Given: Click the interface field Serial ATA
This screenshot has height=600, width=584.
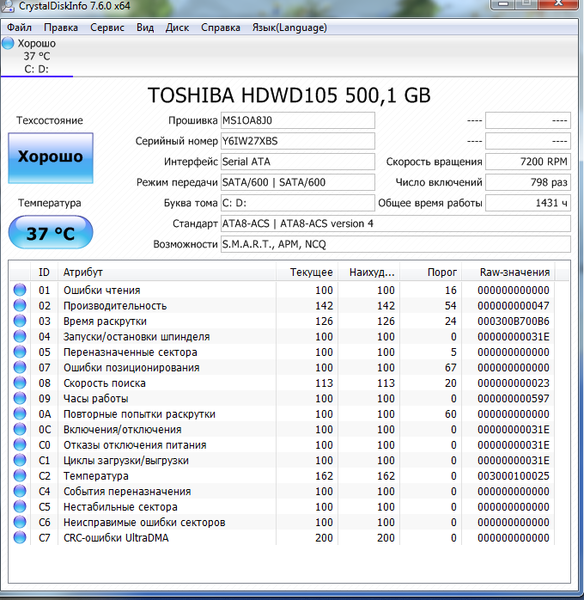Looking at the screenshot, I should 298,162.
